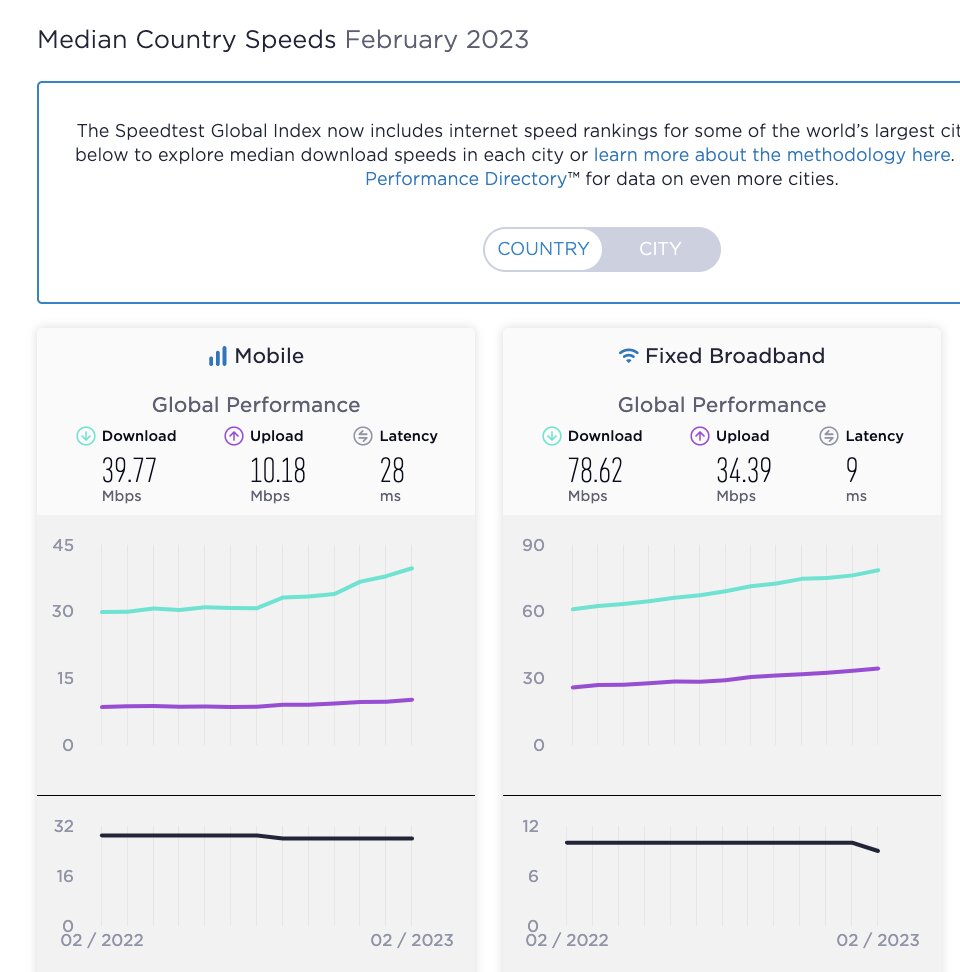Click the Mobile download value 39.77

[x=129, y=470]
